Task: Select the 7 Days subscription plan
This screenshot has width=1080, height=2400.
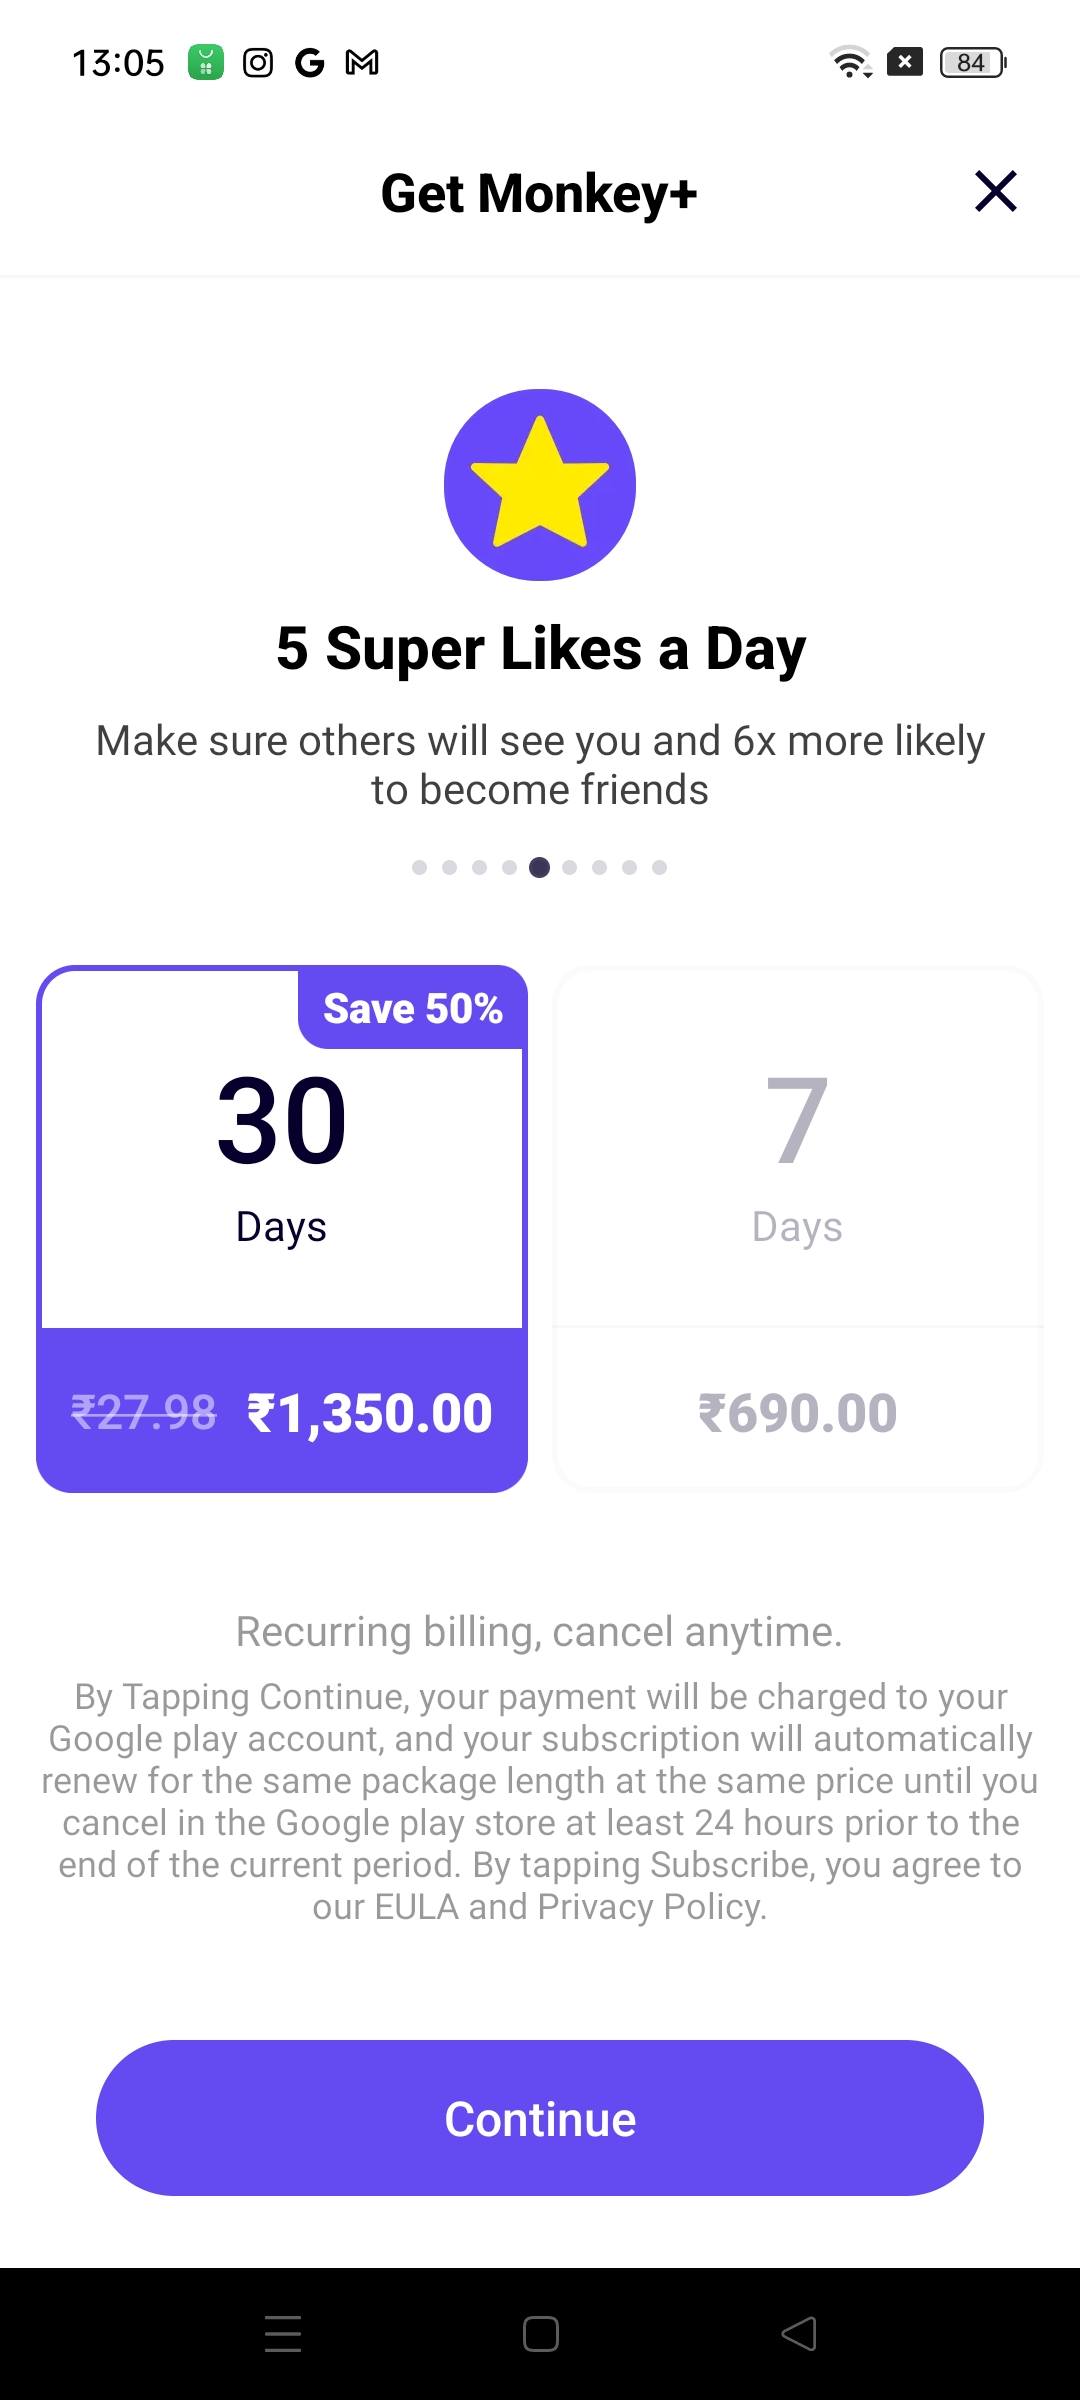Action: click(797, 1229)
